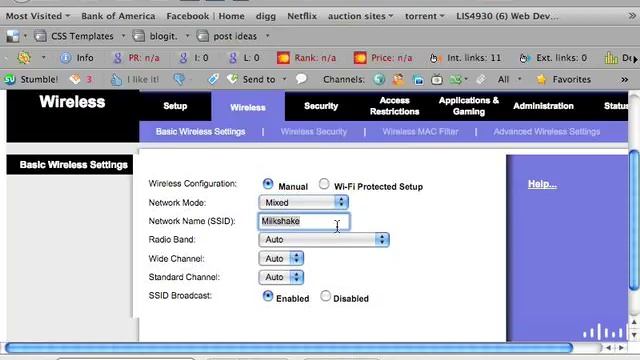Screen dimensions: 640x360
Task: Click the vertical scrollbar down arrow
Action: tap(634, 335)
